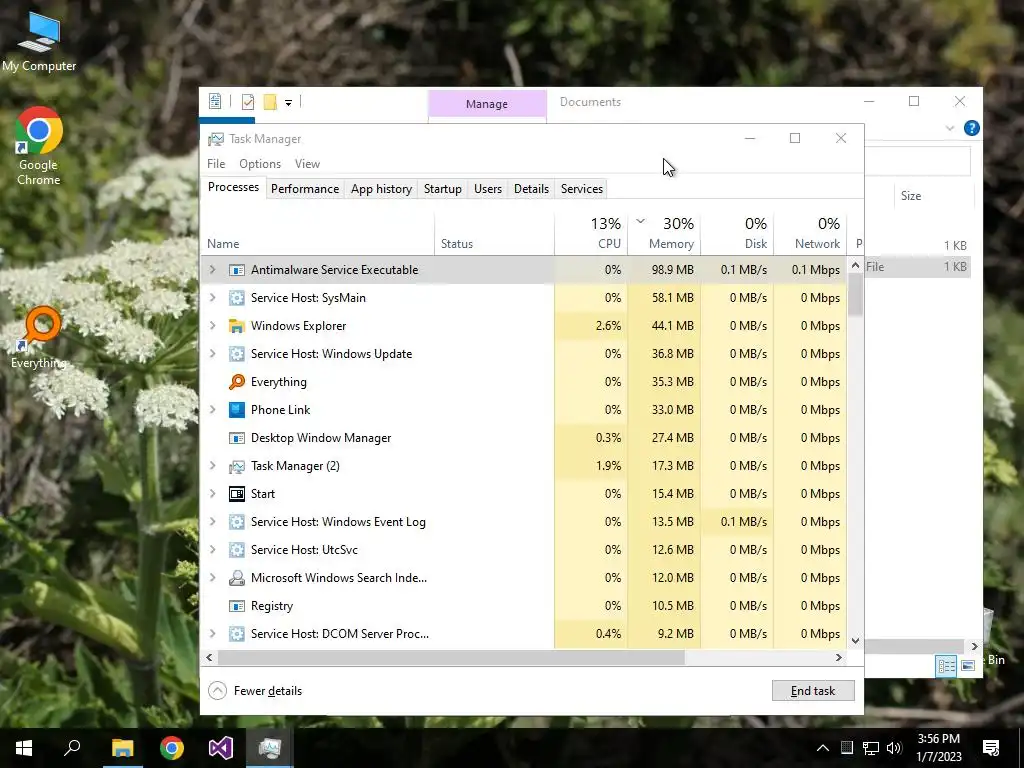Open Visual Studio from taskbar
Image resolution: width=1024 pixels, height=768 pixels.
(x=221, y=748)
